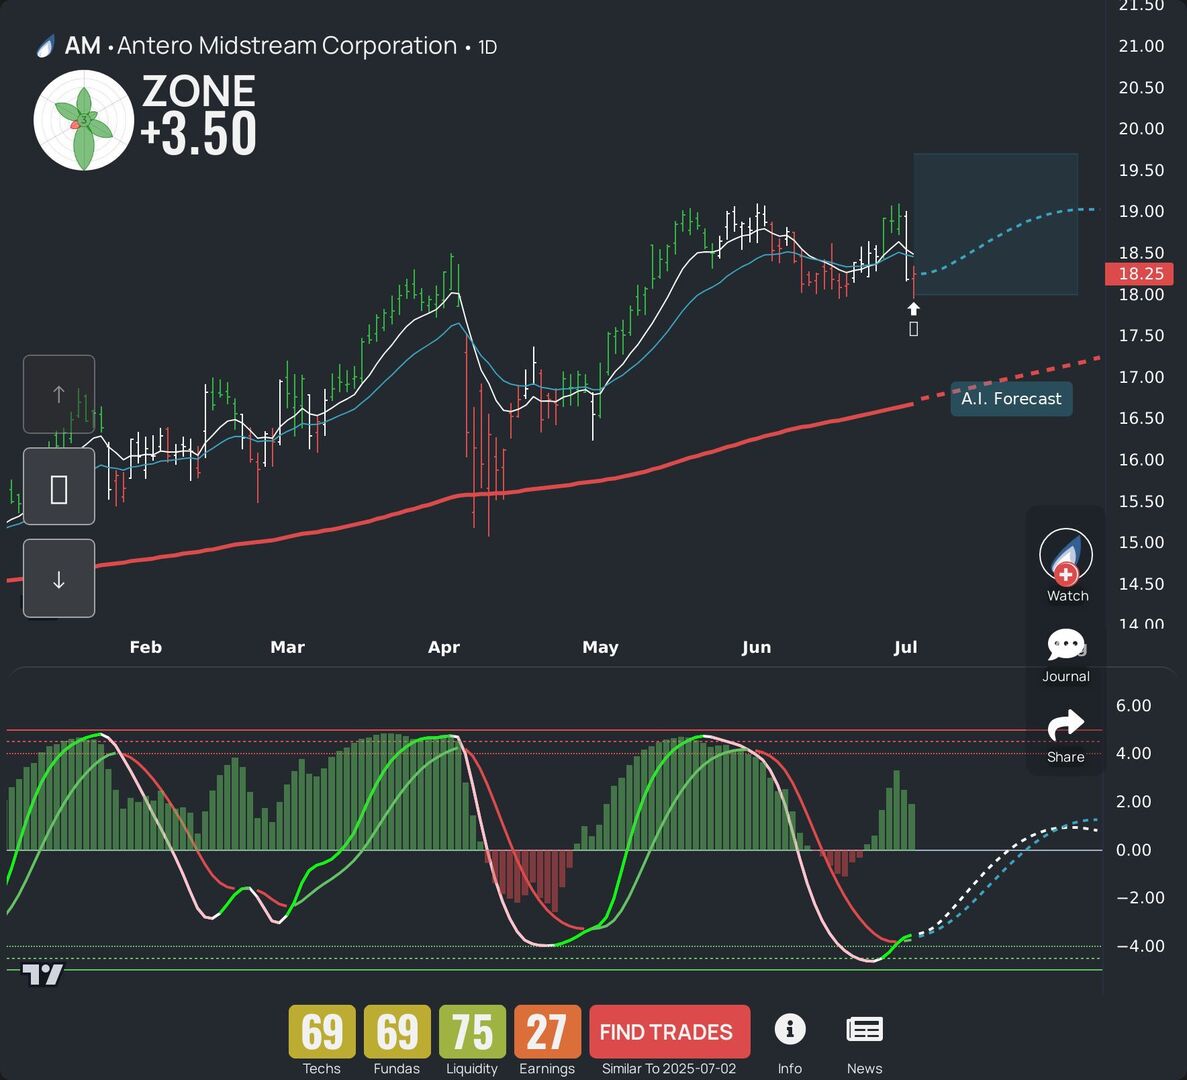This screenshot has height=1080, width=1187.
Task: Click the shaded forecast zone box
Action: [x=995, y=224]
